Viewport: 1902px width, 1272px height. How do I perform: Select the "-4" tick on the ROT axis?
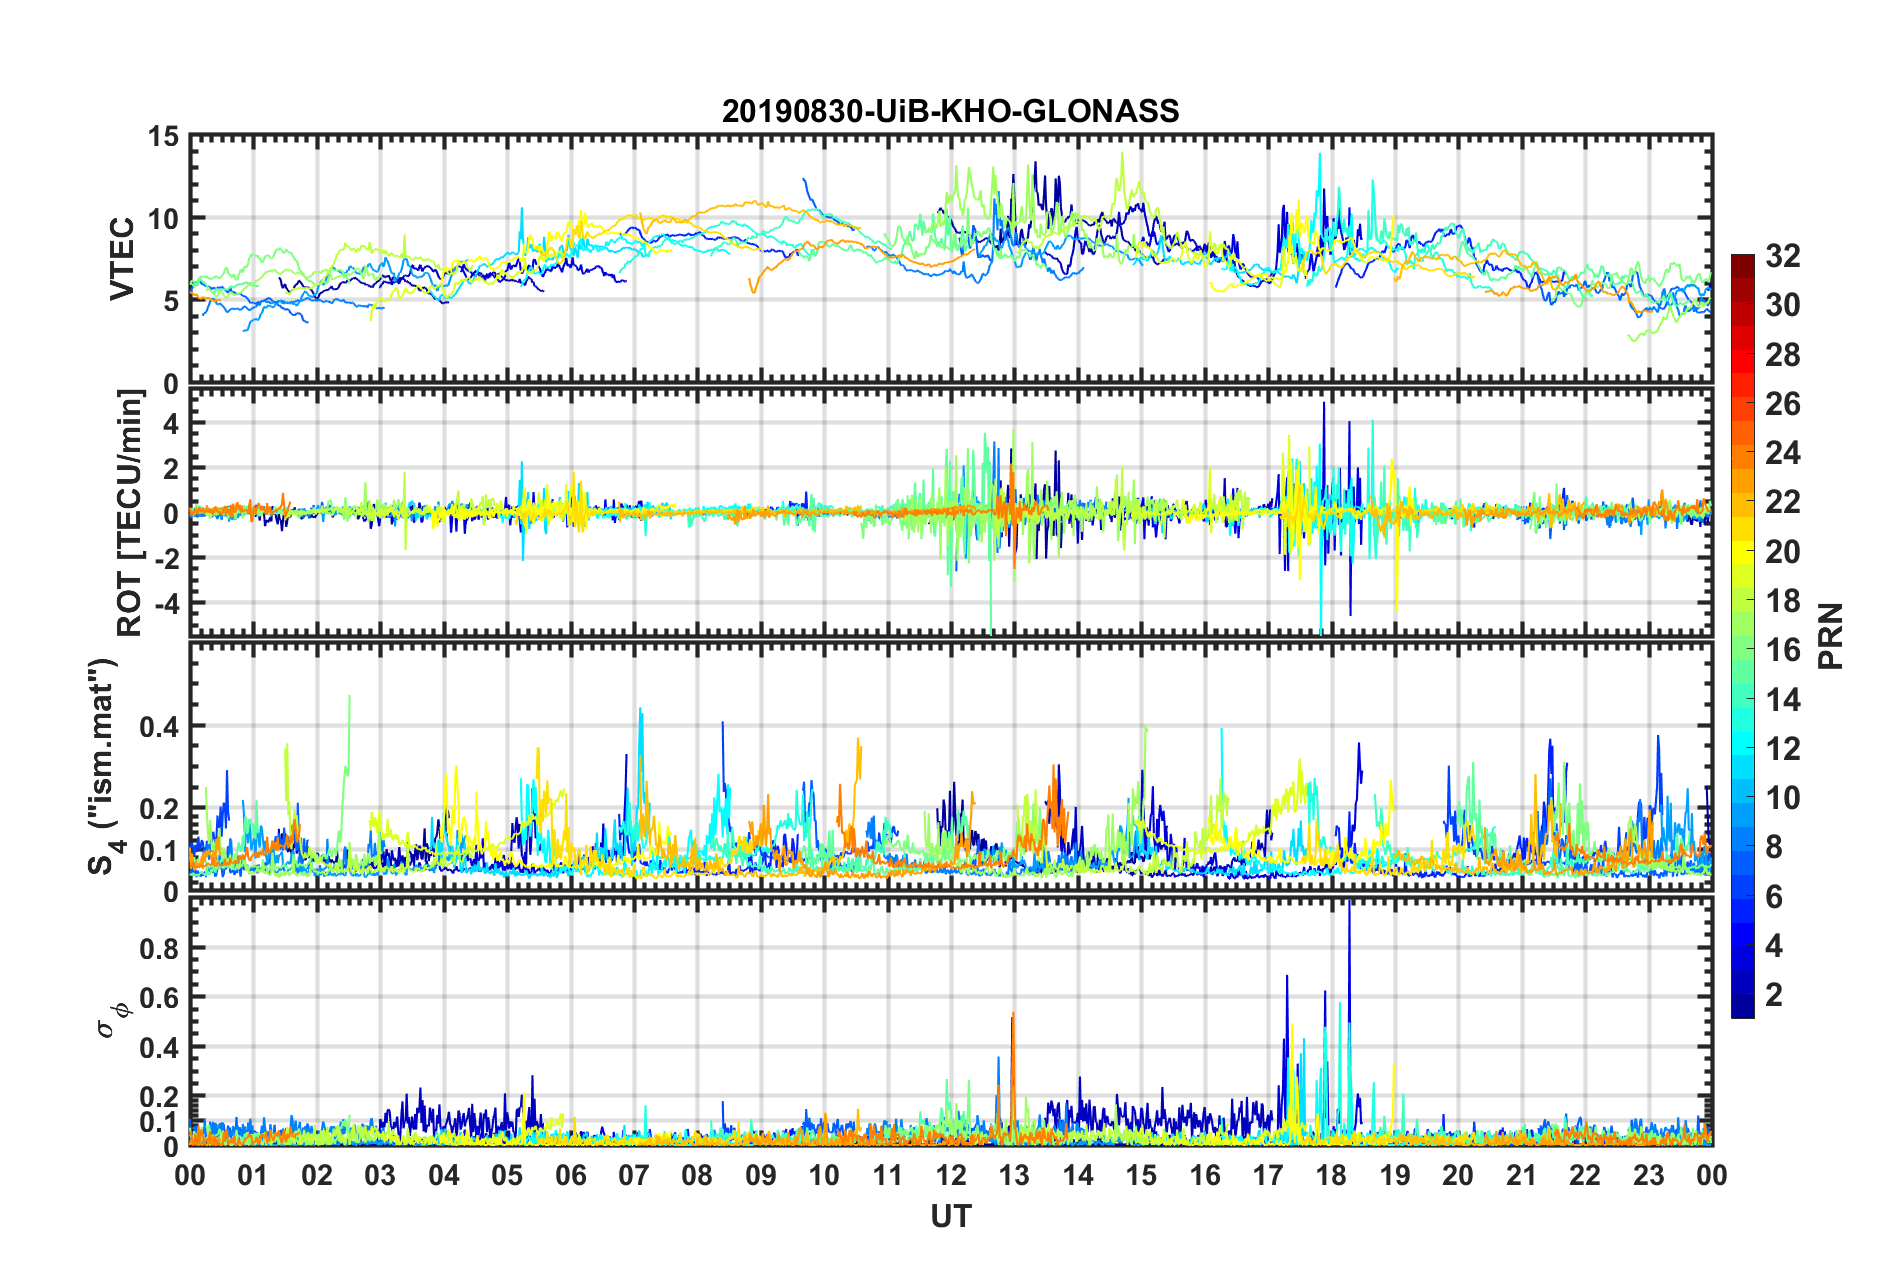[x=167, y=603]
